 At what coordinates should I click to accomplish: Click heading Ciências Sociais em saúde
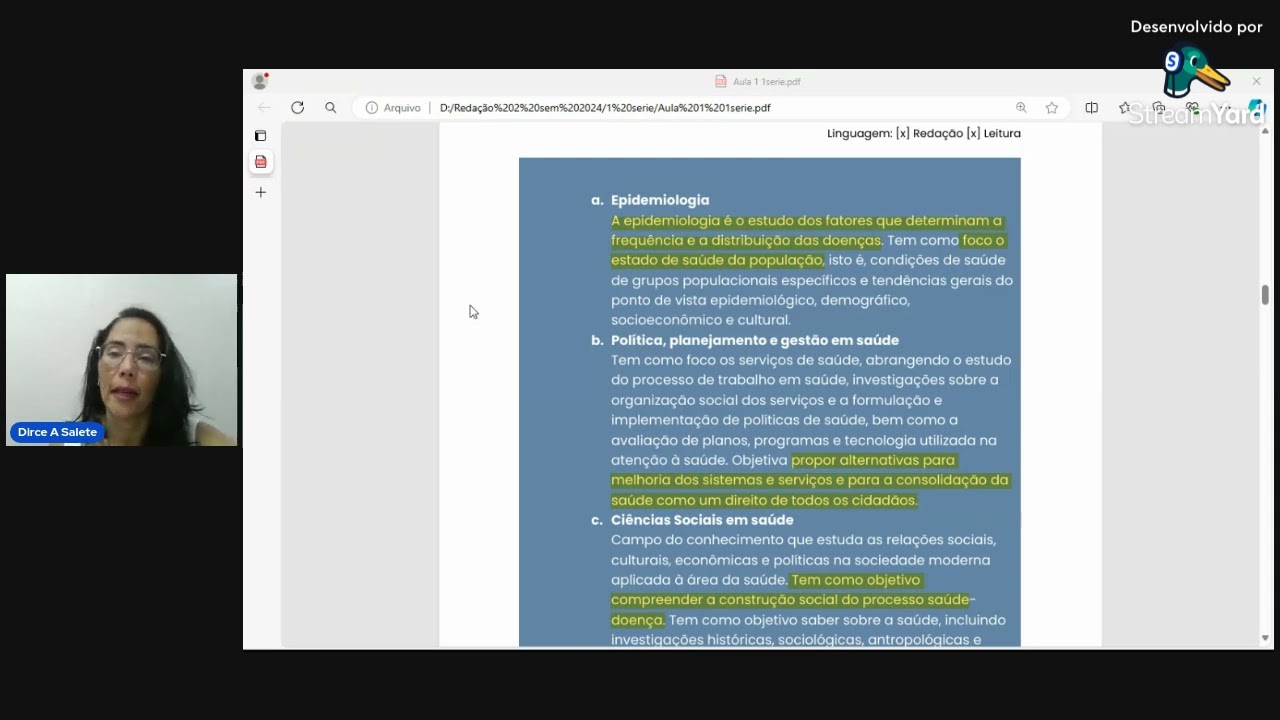[702, 520]
